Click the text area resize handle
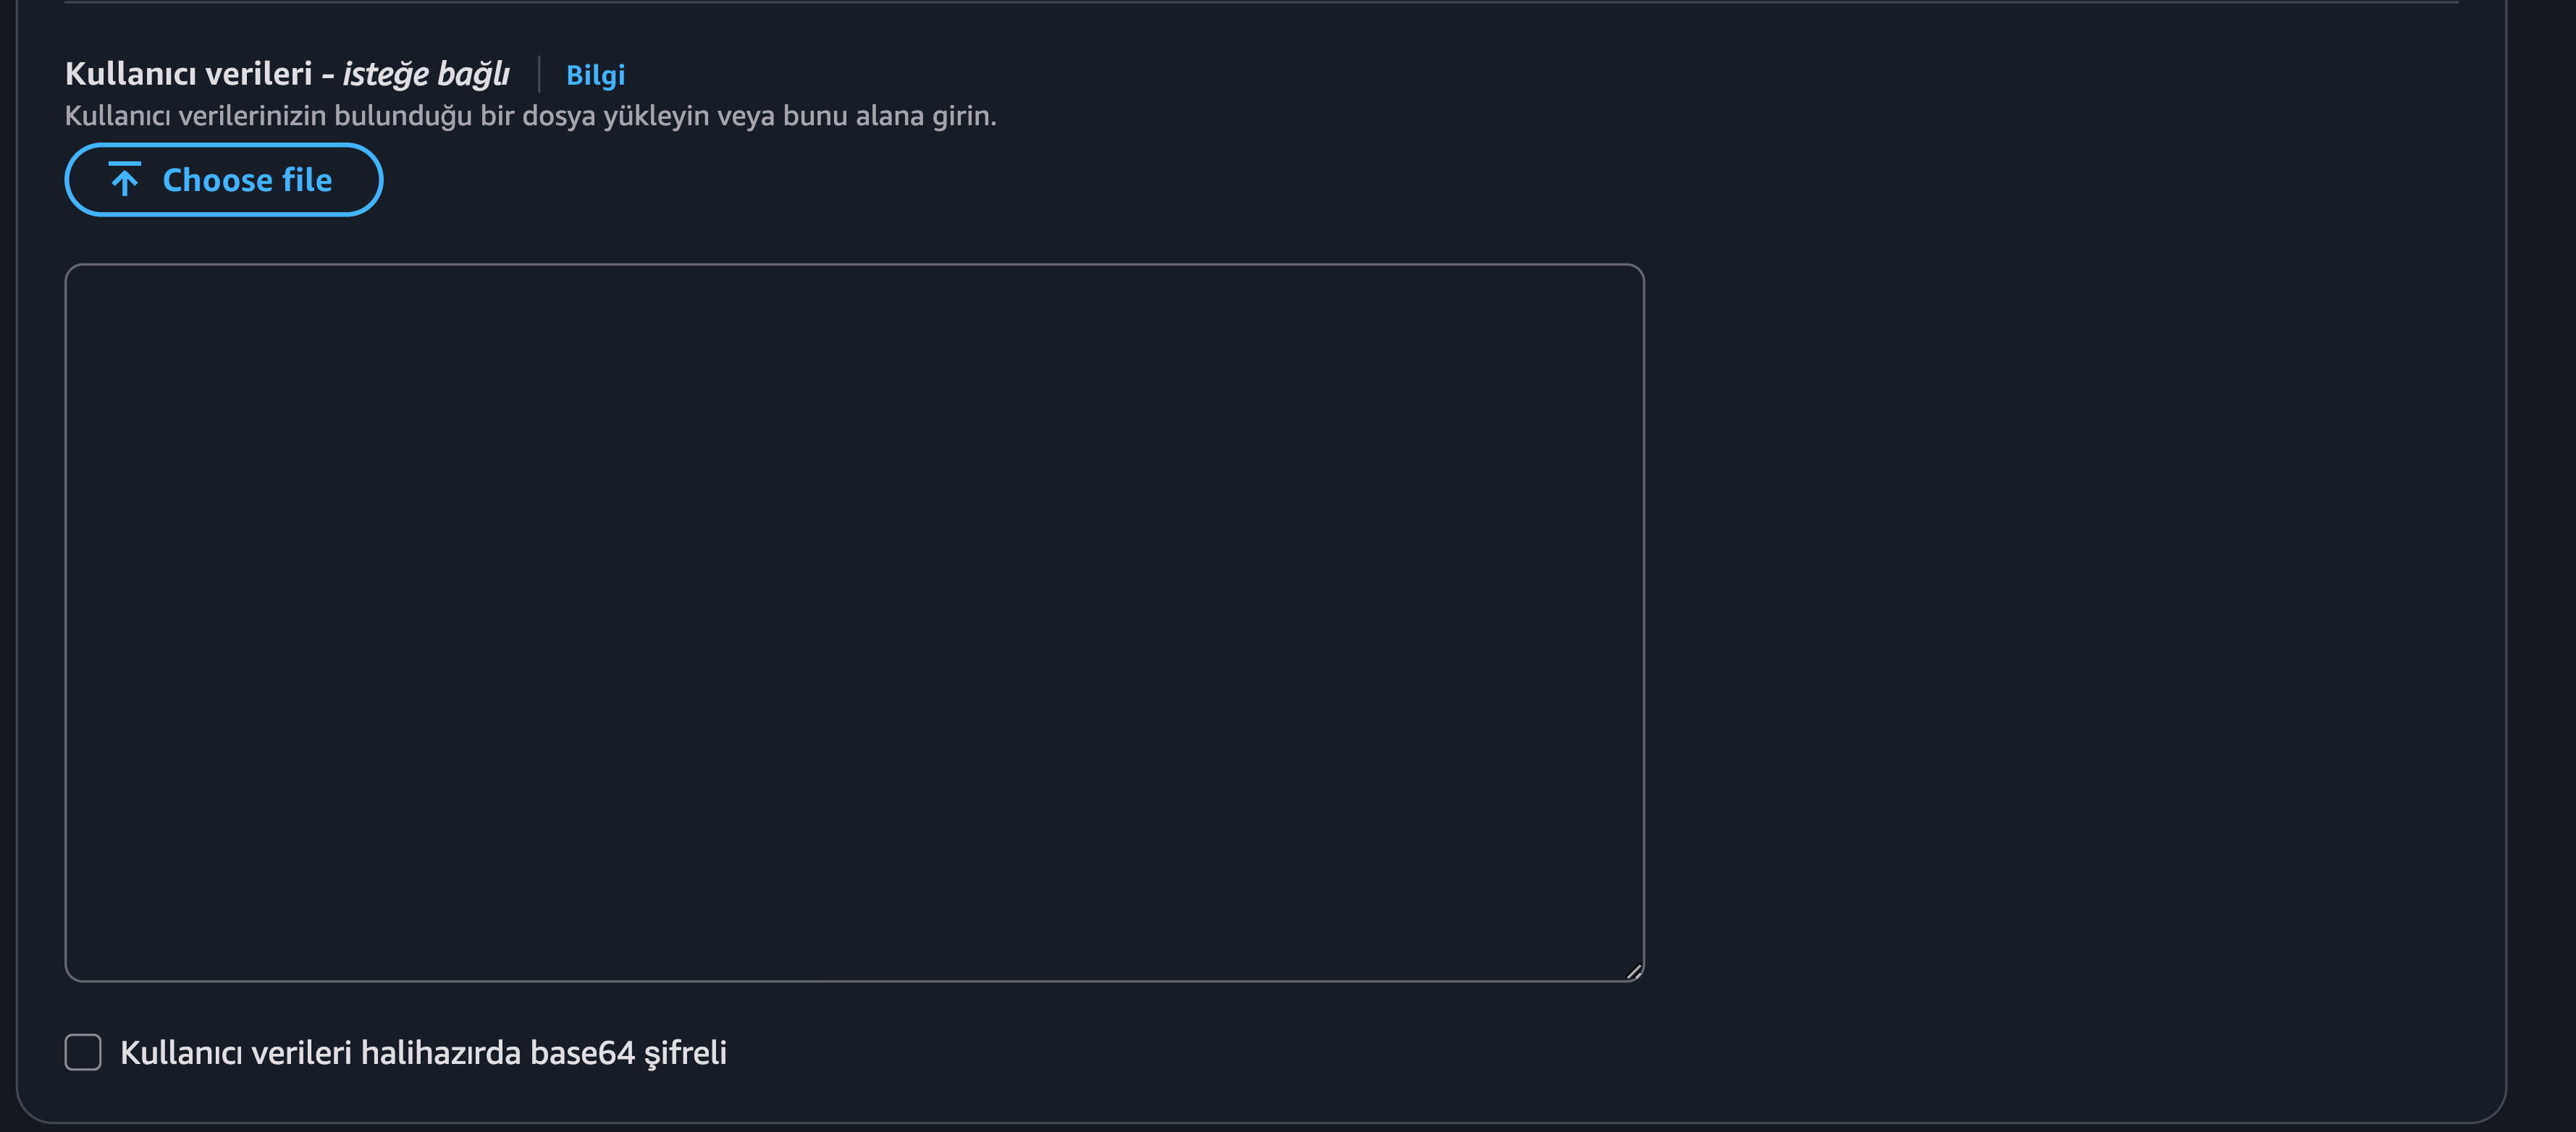The width and height of the screenshot is (2576, 1132). [1634, 971]
